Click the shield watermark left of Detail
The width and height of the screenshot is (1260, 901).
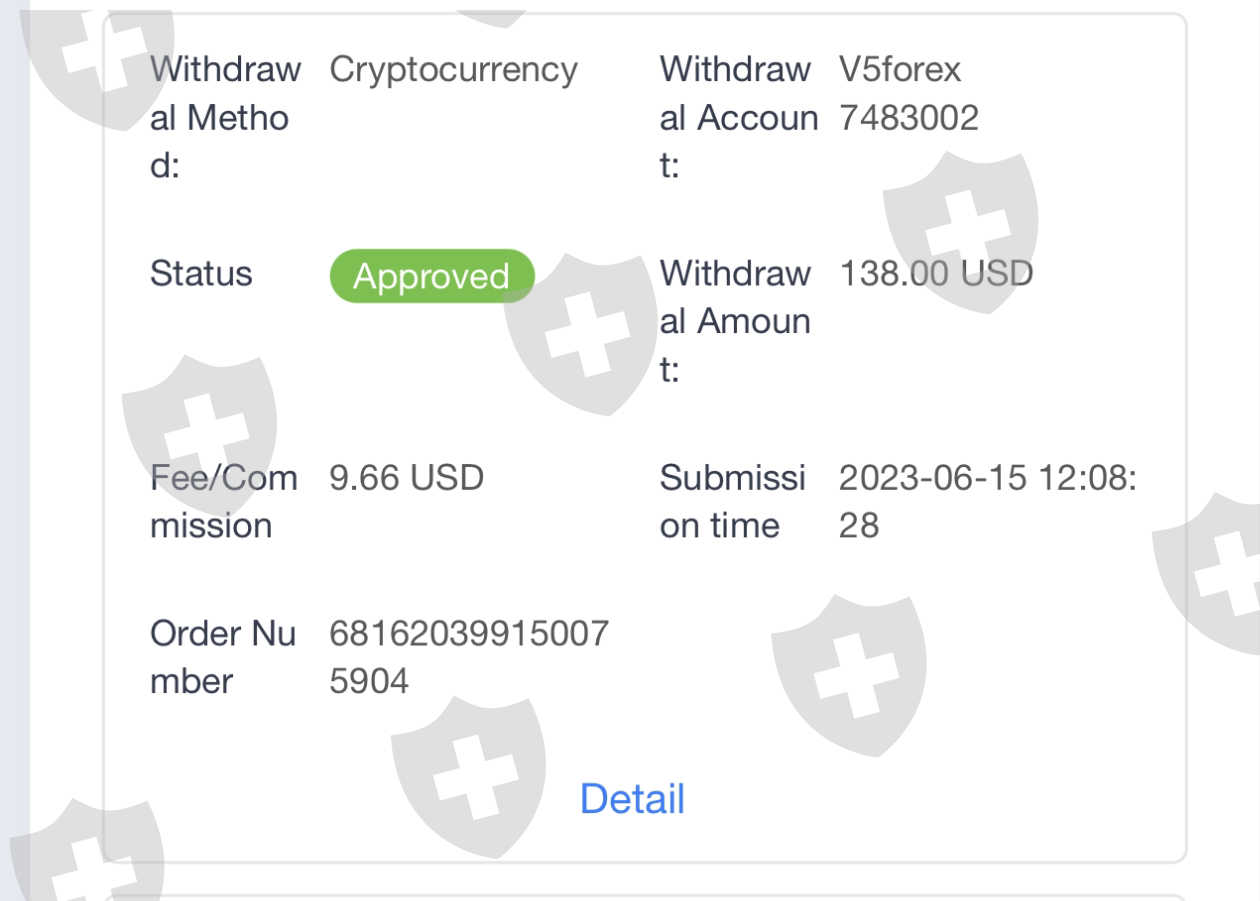[x=468, y=776]
